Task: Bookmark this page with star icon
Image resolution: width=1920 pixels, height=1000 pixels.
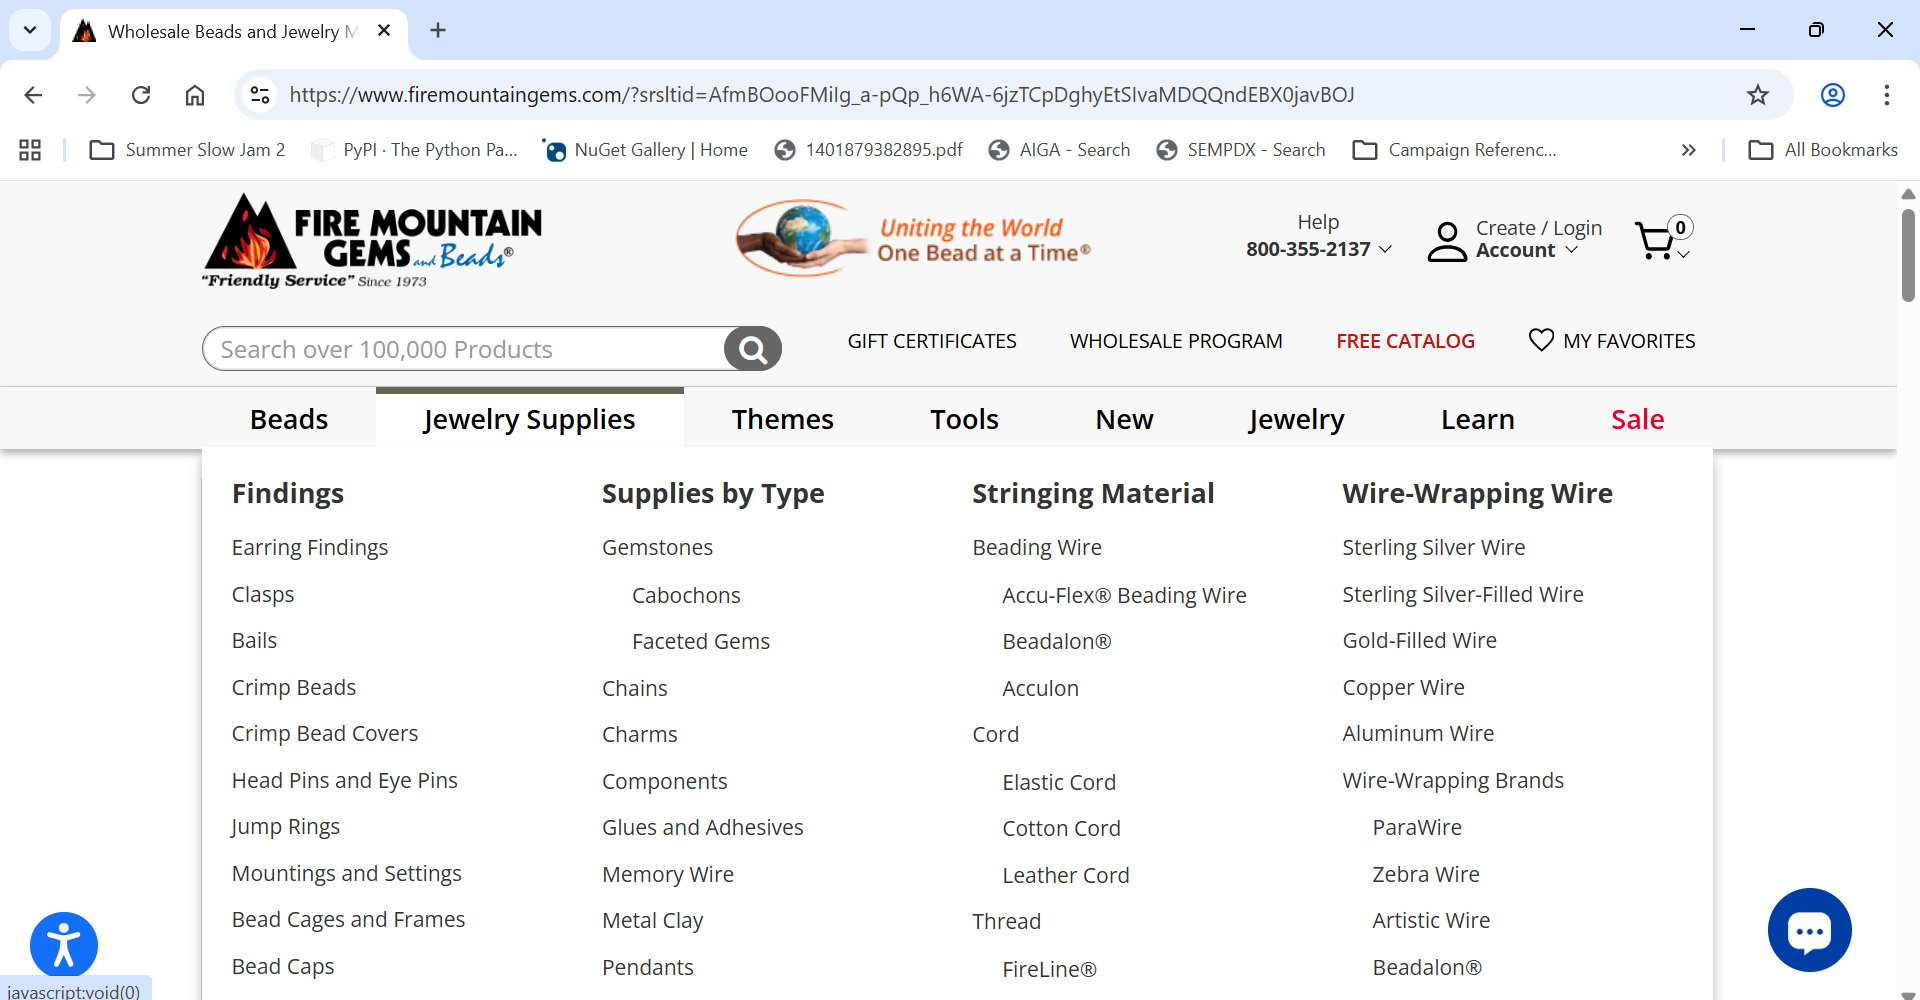Action: [1757, 95]
